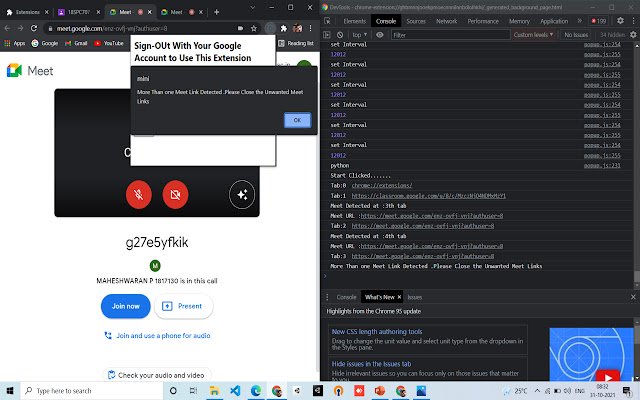The image size is (640, 400).
Task: Open the Reading list
Action: (296, 43)
